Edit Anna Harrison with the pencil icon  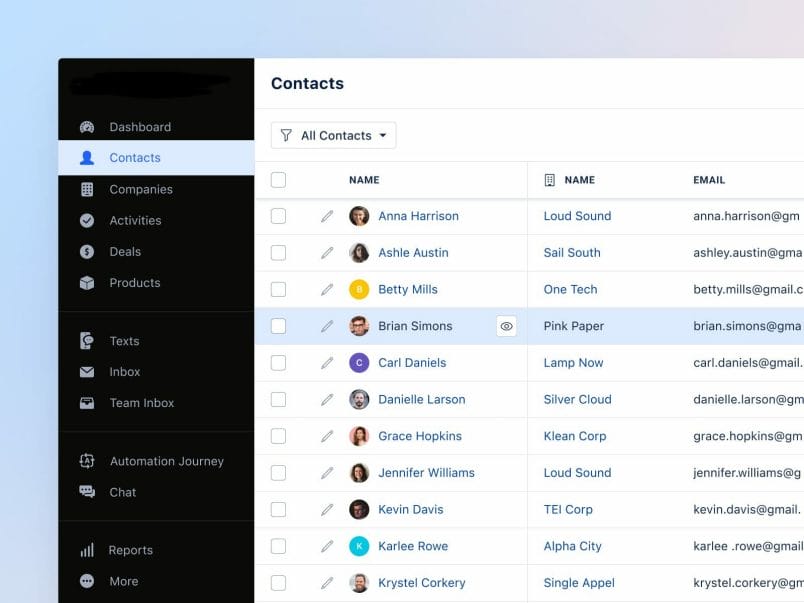click(327, 216)
